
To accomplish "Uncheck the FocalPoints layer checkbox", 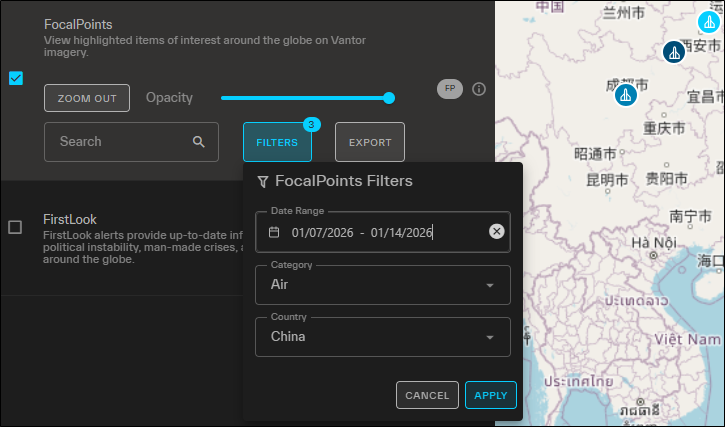I will coord(16,78).
